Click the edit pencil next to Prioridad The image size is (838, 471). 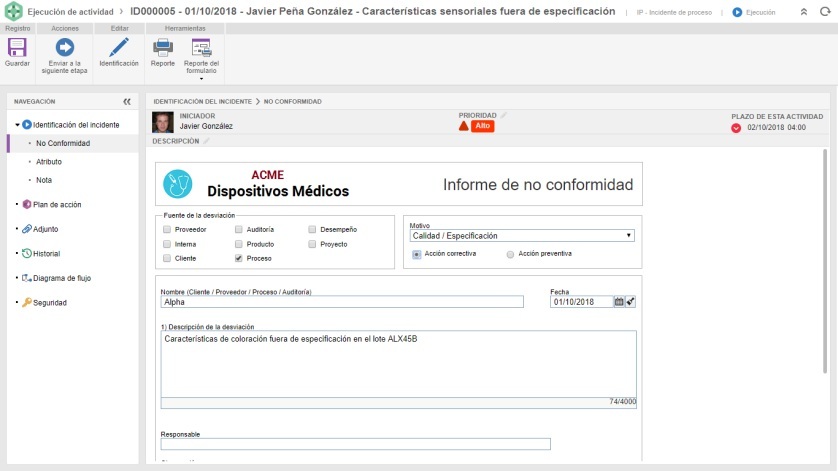pos(504,115)
